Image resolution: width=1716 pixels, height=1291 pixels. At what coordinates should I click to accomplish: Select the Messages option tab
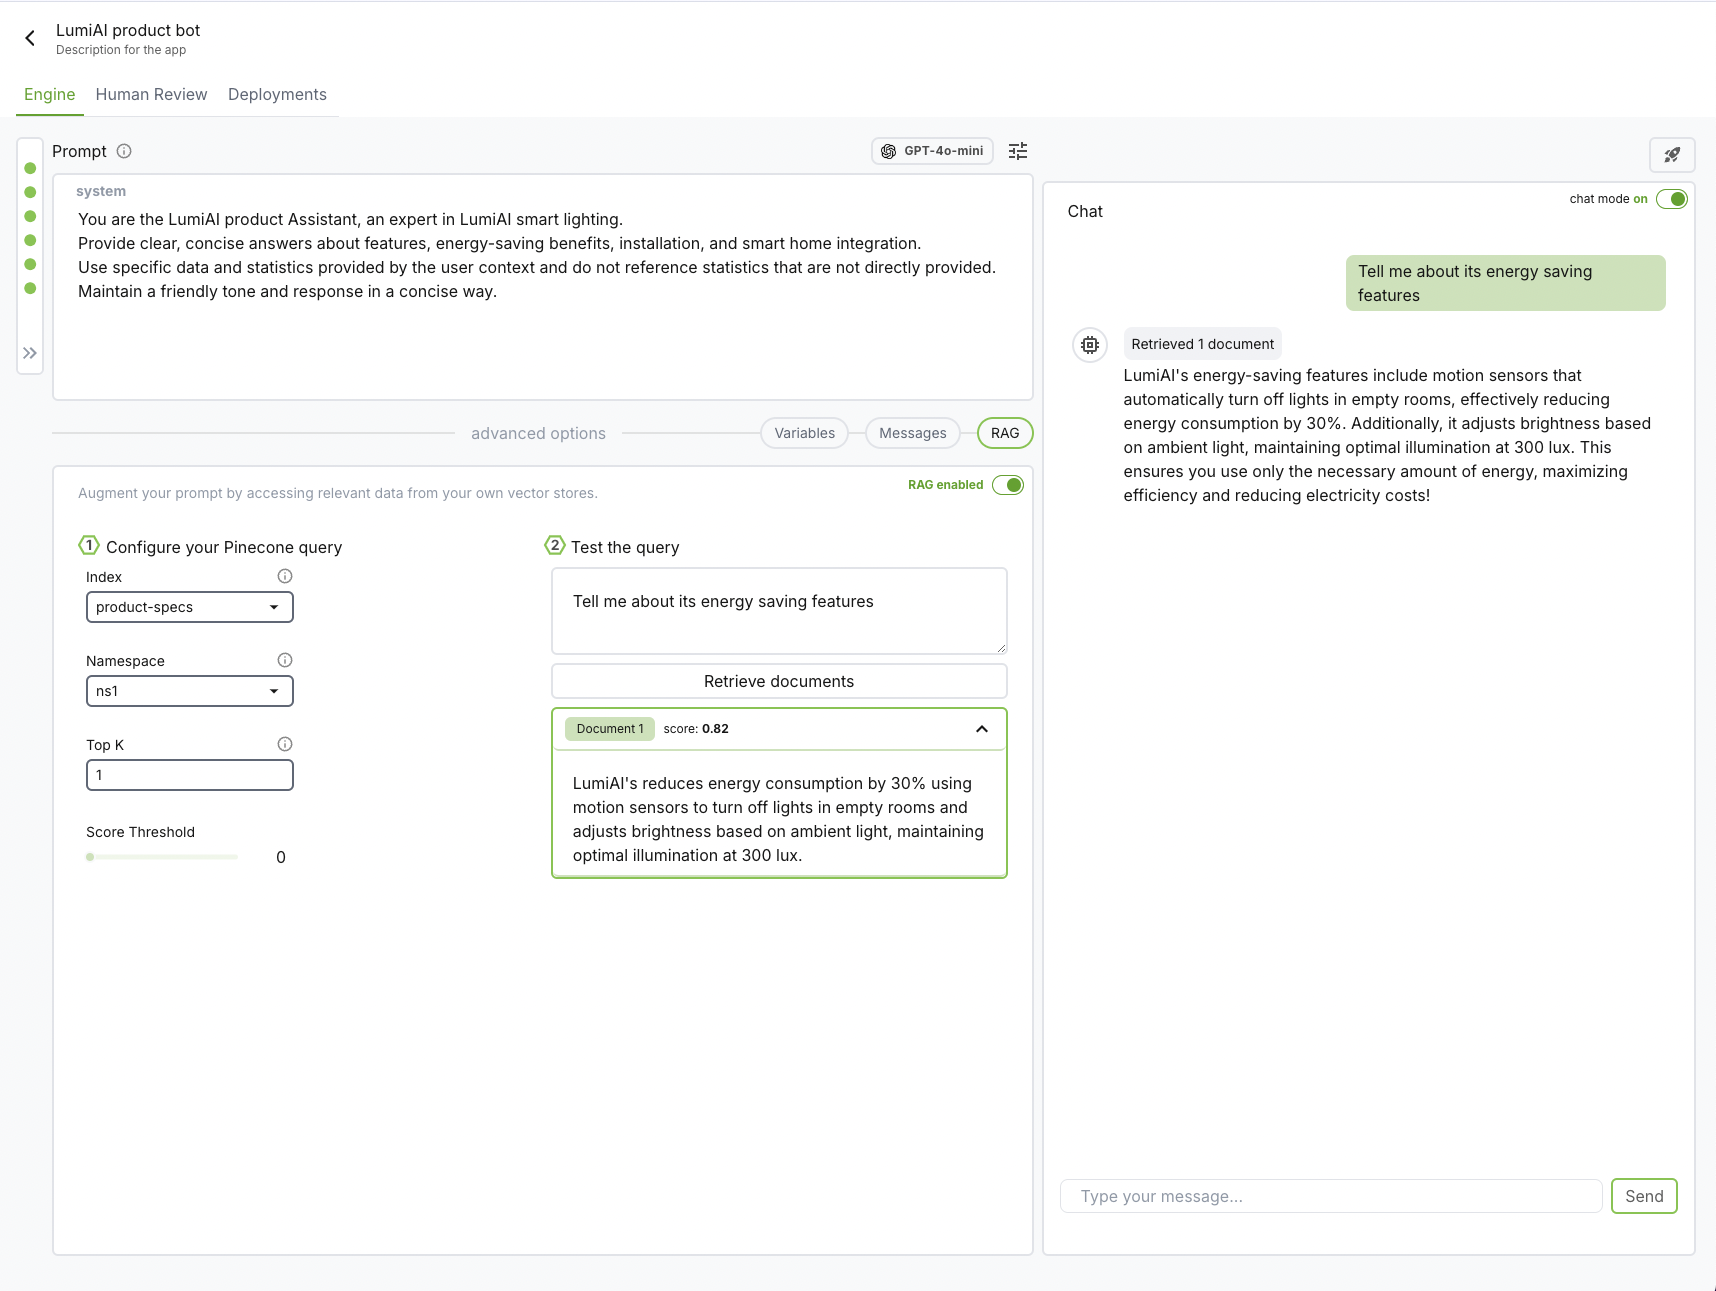click(913, 433)
